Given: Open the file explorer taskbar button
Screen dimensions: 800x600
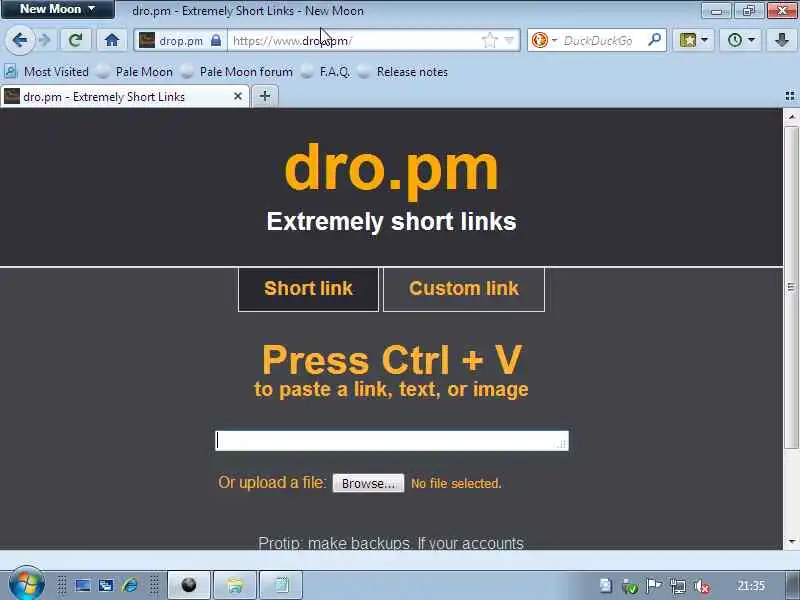Looking at the screenshot, I should [235, 585].
